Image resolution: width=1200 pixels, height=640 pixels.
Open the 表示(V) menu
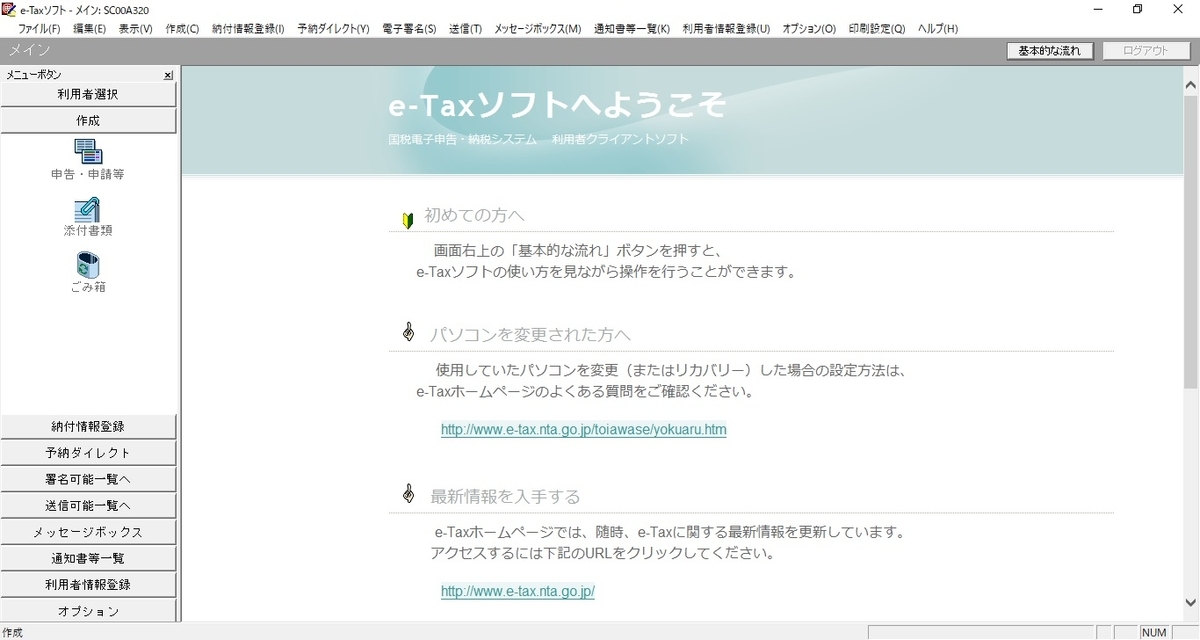(x=136, y=29)
